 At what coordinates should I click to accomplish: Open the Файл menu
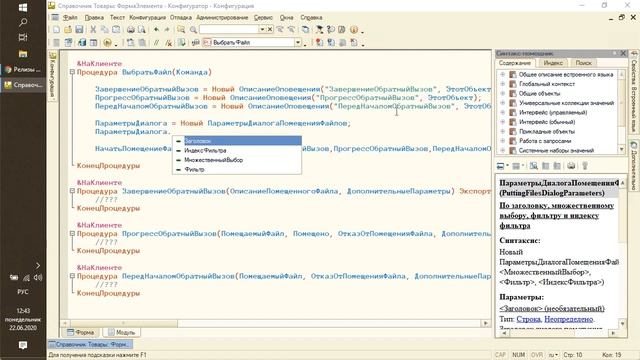[70, 18]
